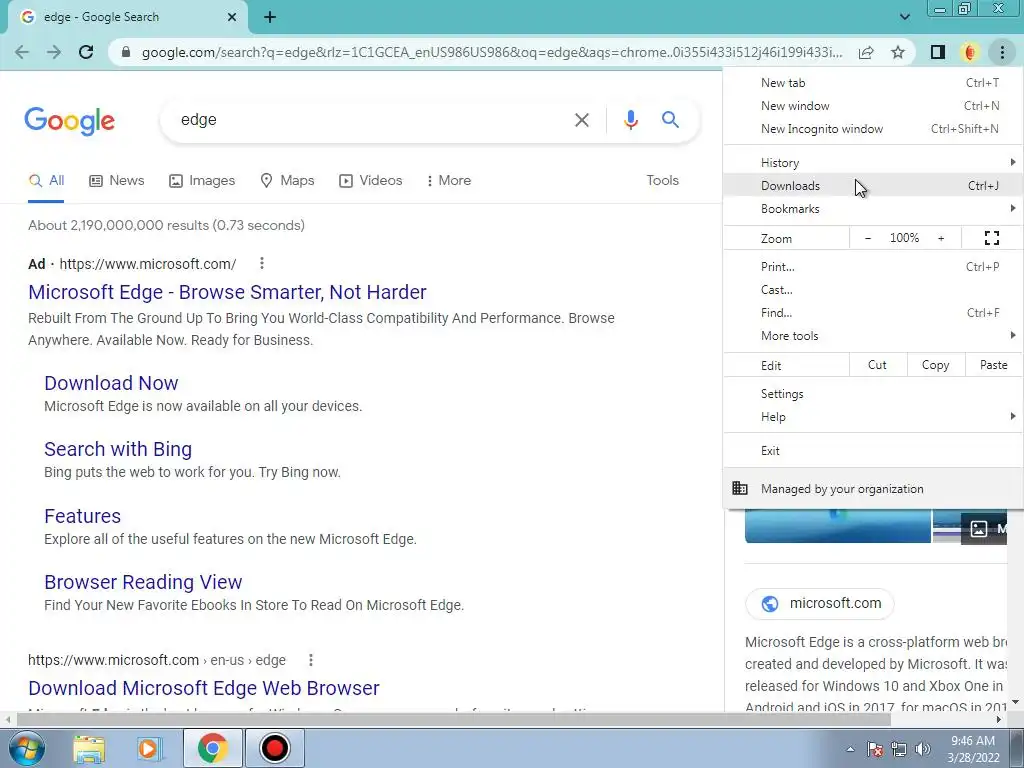This screenshot has width=1024, height=768.
Task: Choose Exit from the menu
Action: (873, 451)
